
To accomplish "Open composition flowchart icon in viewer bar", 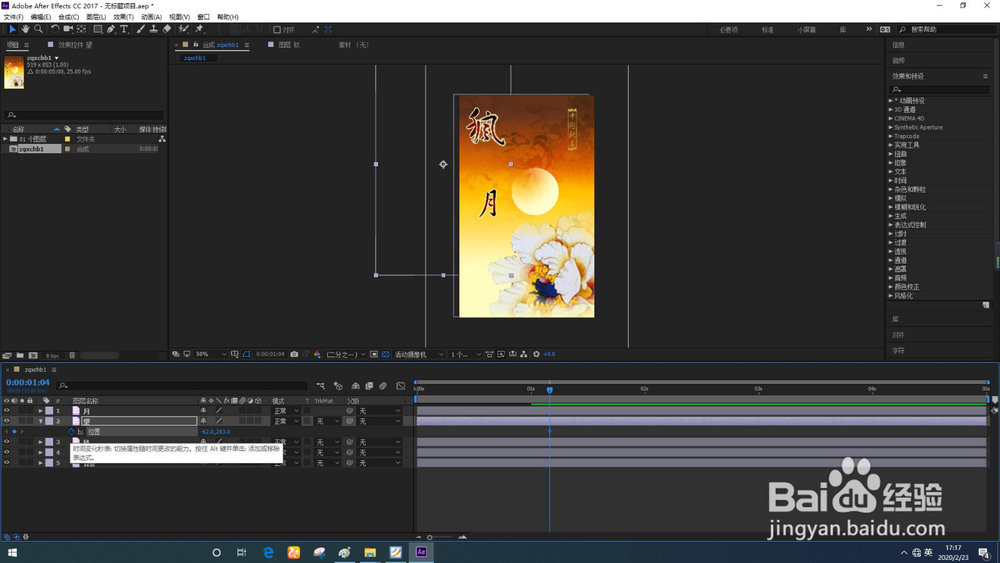I will 524,354.
